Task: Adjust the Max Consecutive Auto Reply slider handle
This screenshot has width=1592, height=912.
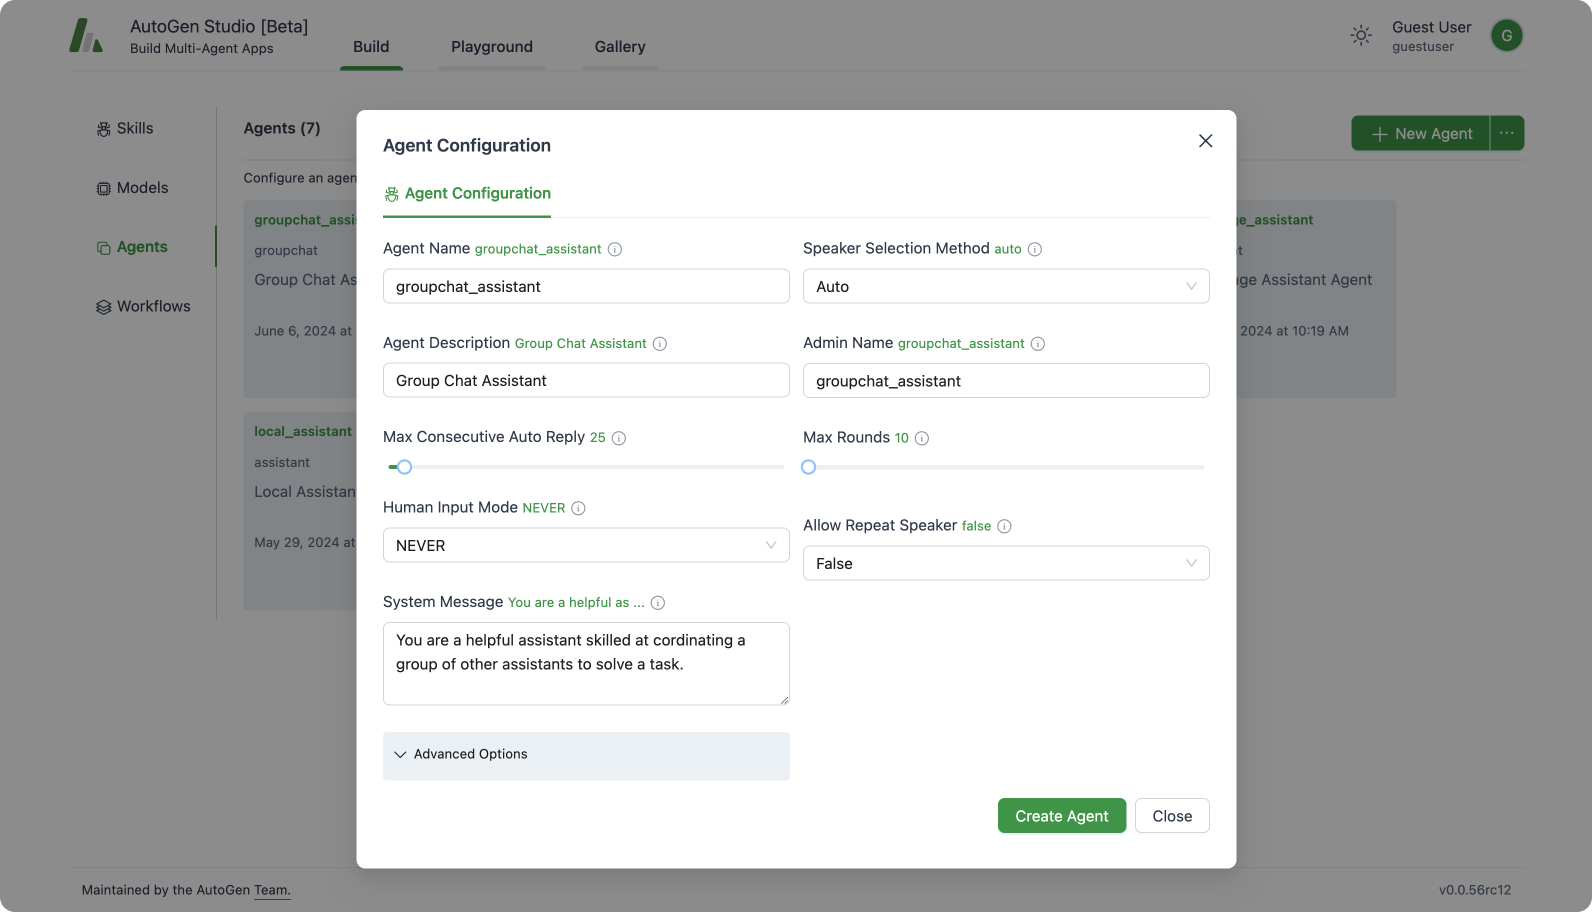Action: [x=404, y=467]
